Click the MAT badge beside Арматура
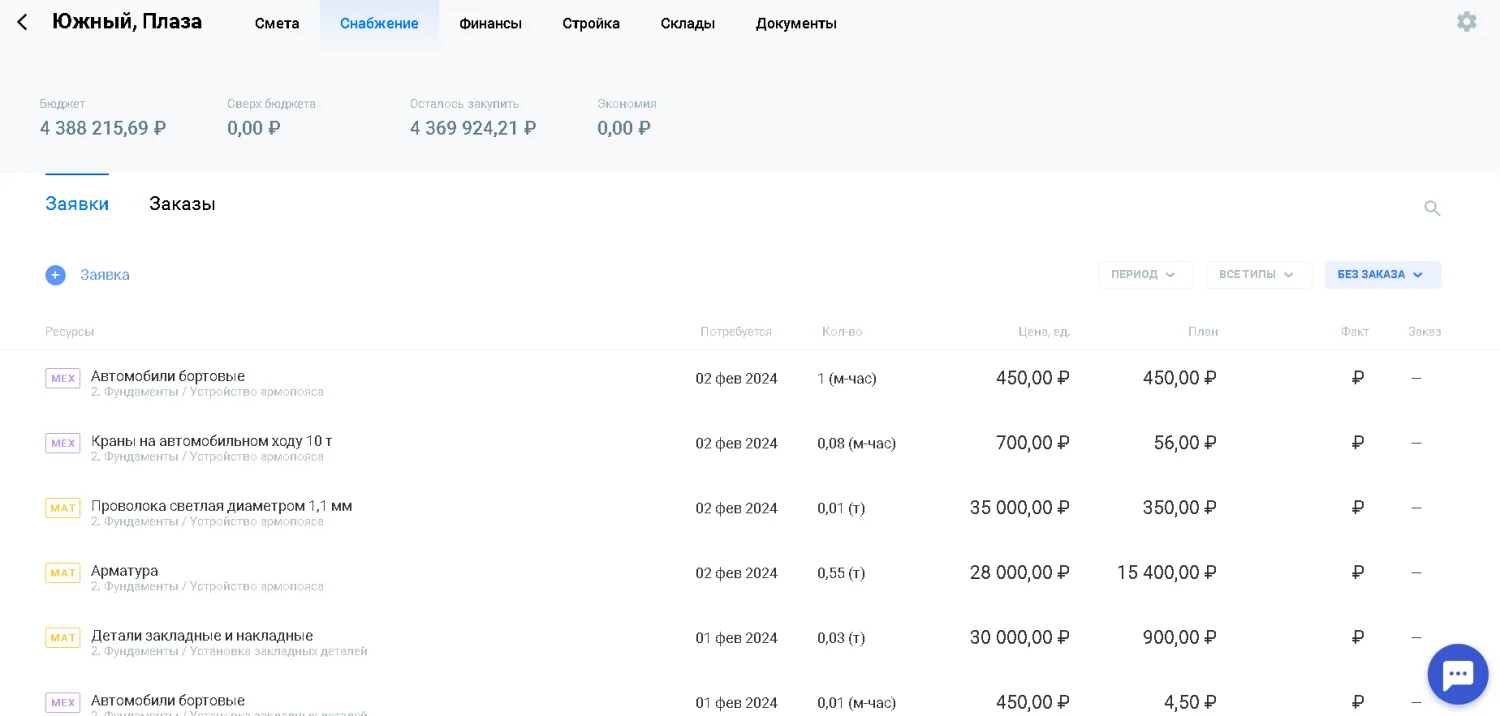1500x716 pixels. [63, 573]
